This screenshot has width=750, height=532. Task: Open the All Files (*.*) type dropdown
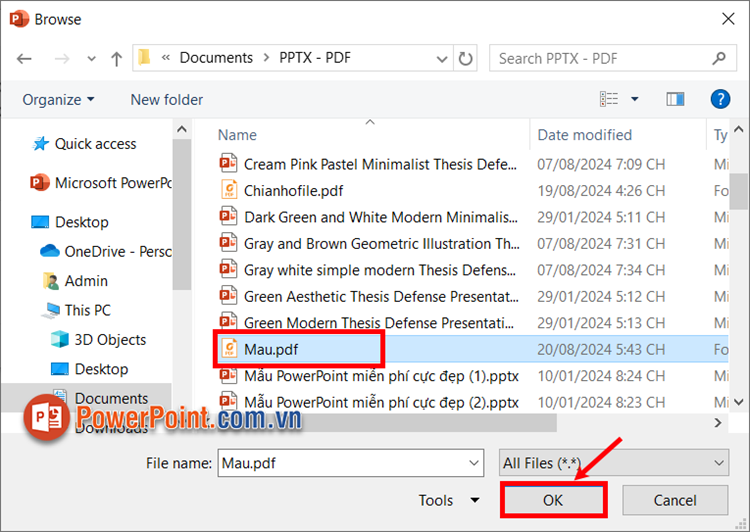click(614, 463)
